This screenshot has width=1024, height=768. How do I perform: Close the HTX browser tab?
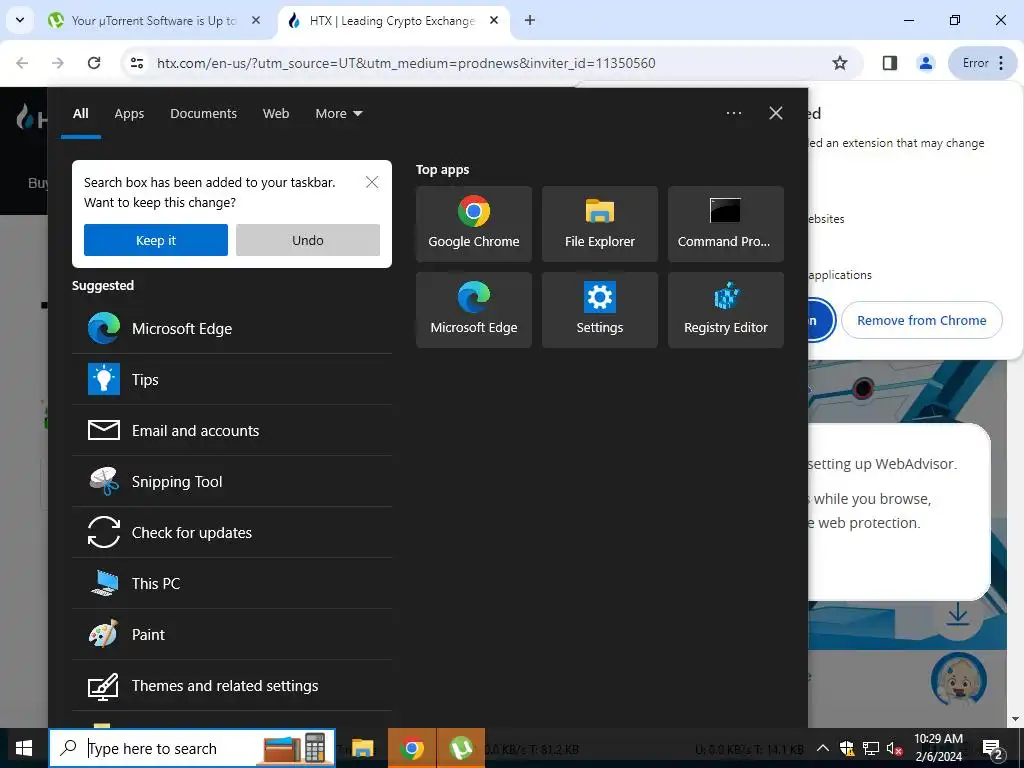click(494, 20)
